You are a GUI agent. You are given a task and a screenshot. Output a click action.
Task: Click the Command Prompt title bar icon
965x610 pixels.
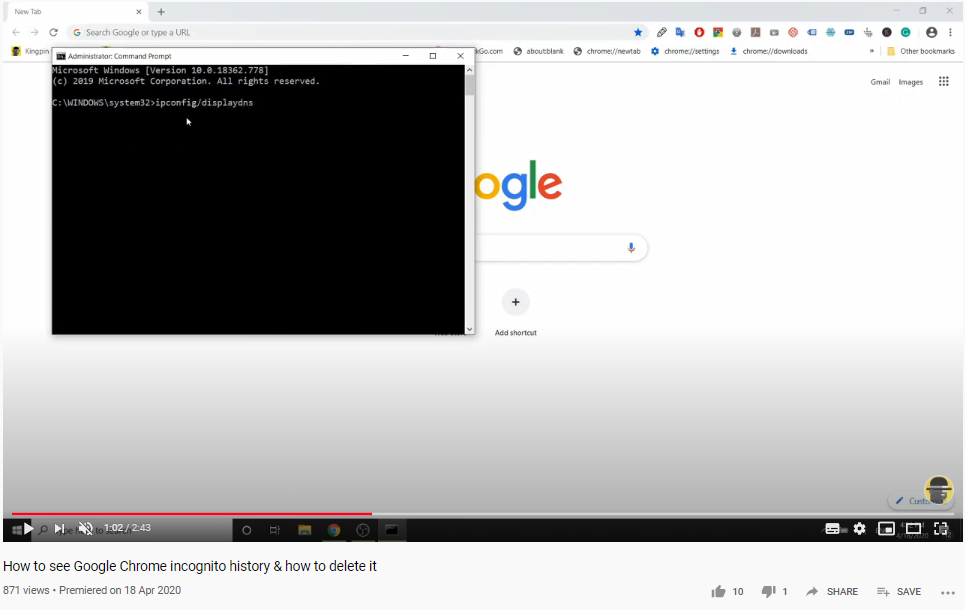(x=61, y=56)
